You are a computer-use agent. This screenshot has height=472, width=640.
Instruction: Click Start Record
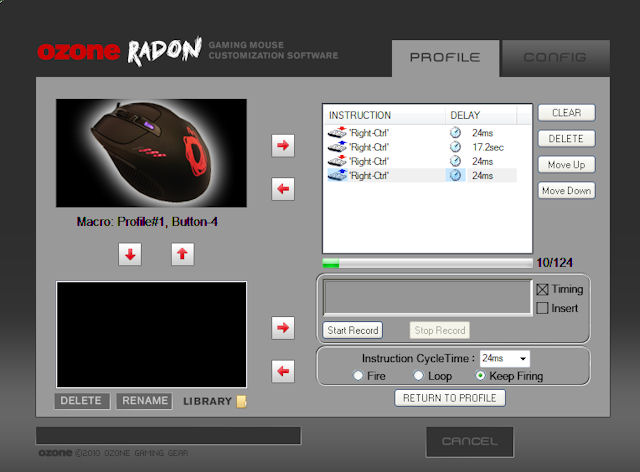tap(353, 330)
